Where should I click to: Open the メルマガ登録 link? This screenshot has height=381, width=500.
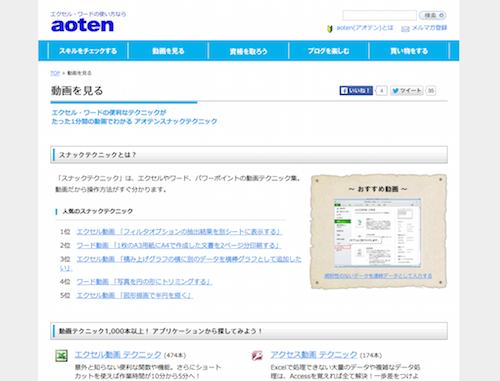point(429,28)
